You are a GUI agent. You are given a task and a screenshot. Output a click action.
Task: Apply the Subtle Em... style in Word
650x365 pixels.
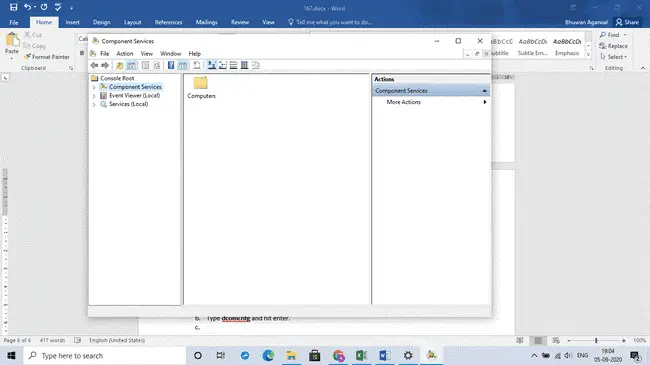click(533, 47)
